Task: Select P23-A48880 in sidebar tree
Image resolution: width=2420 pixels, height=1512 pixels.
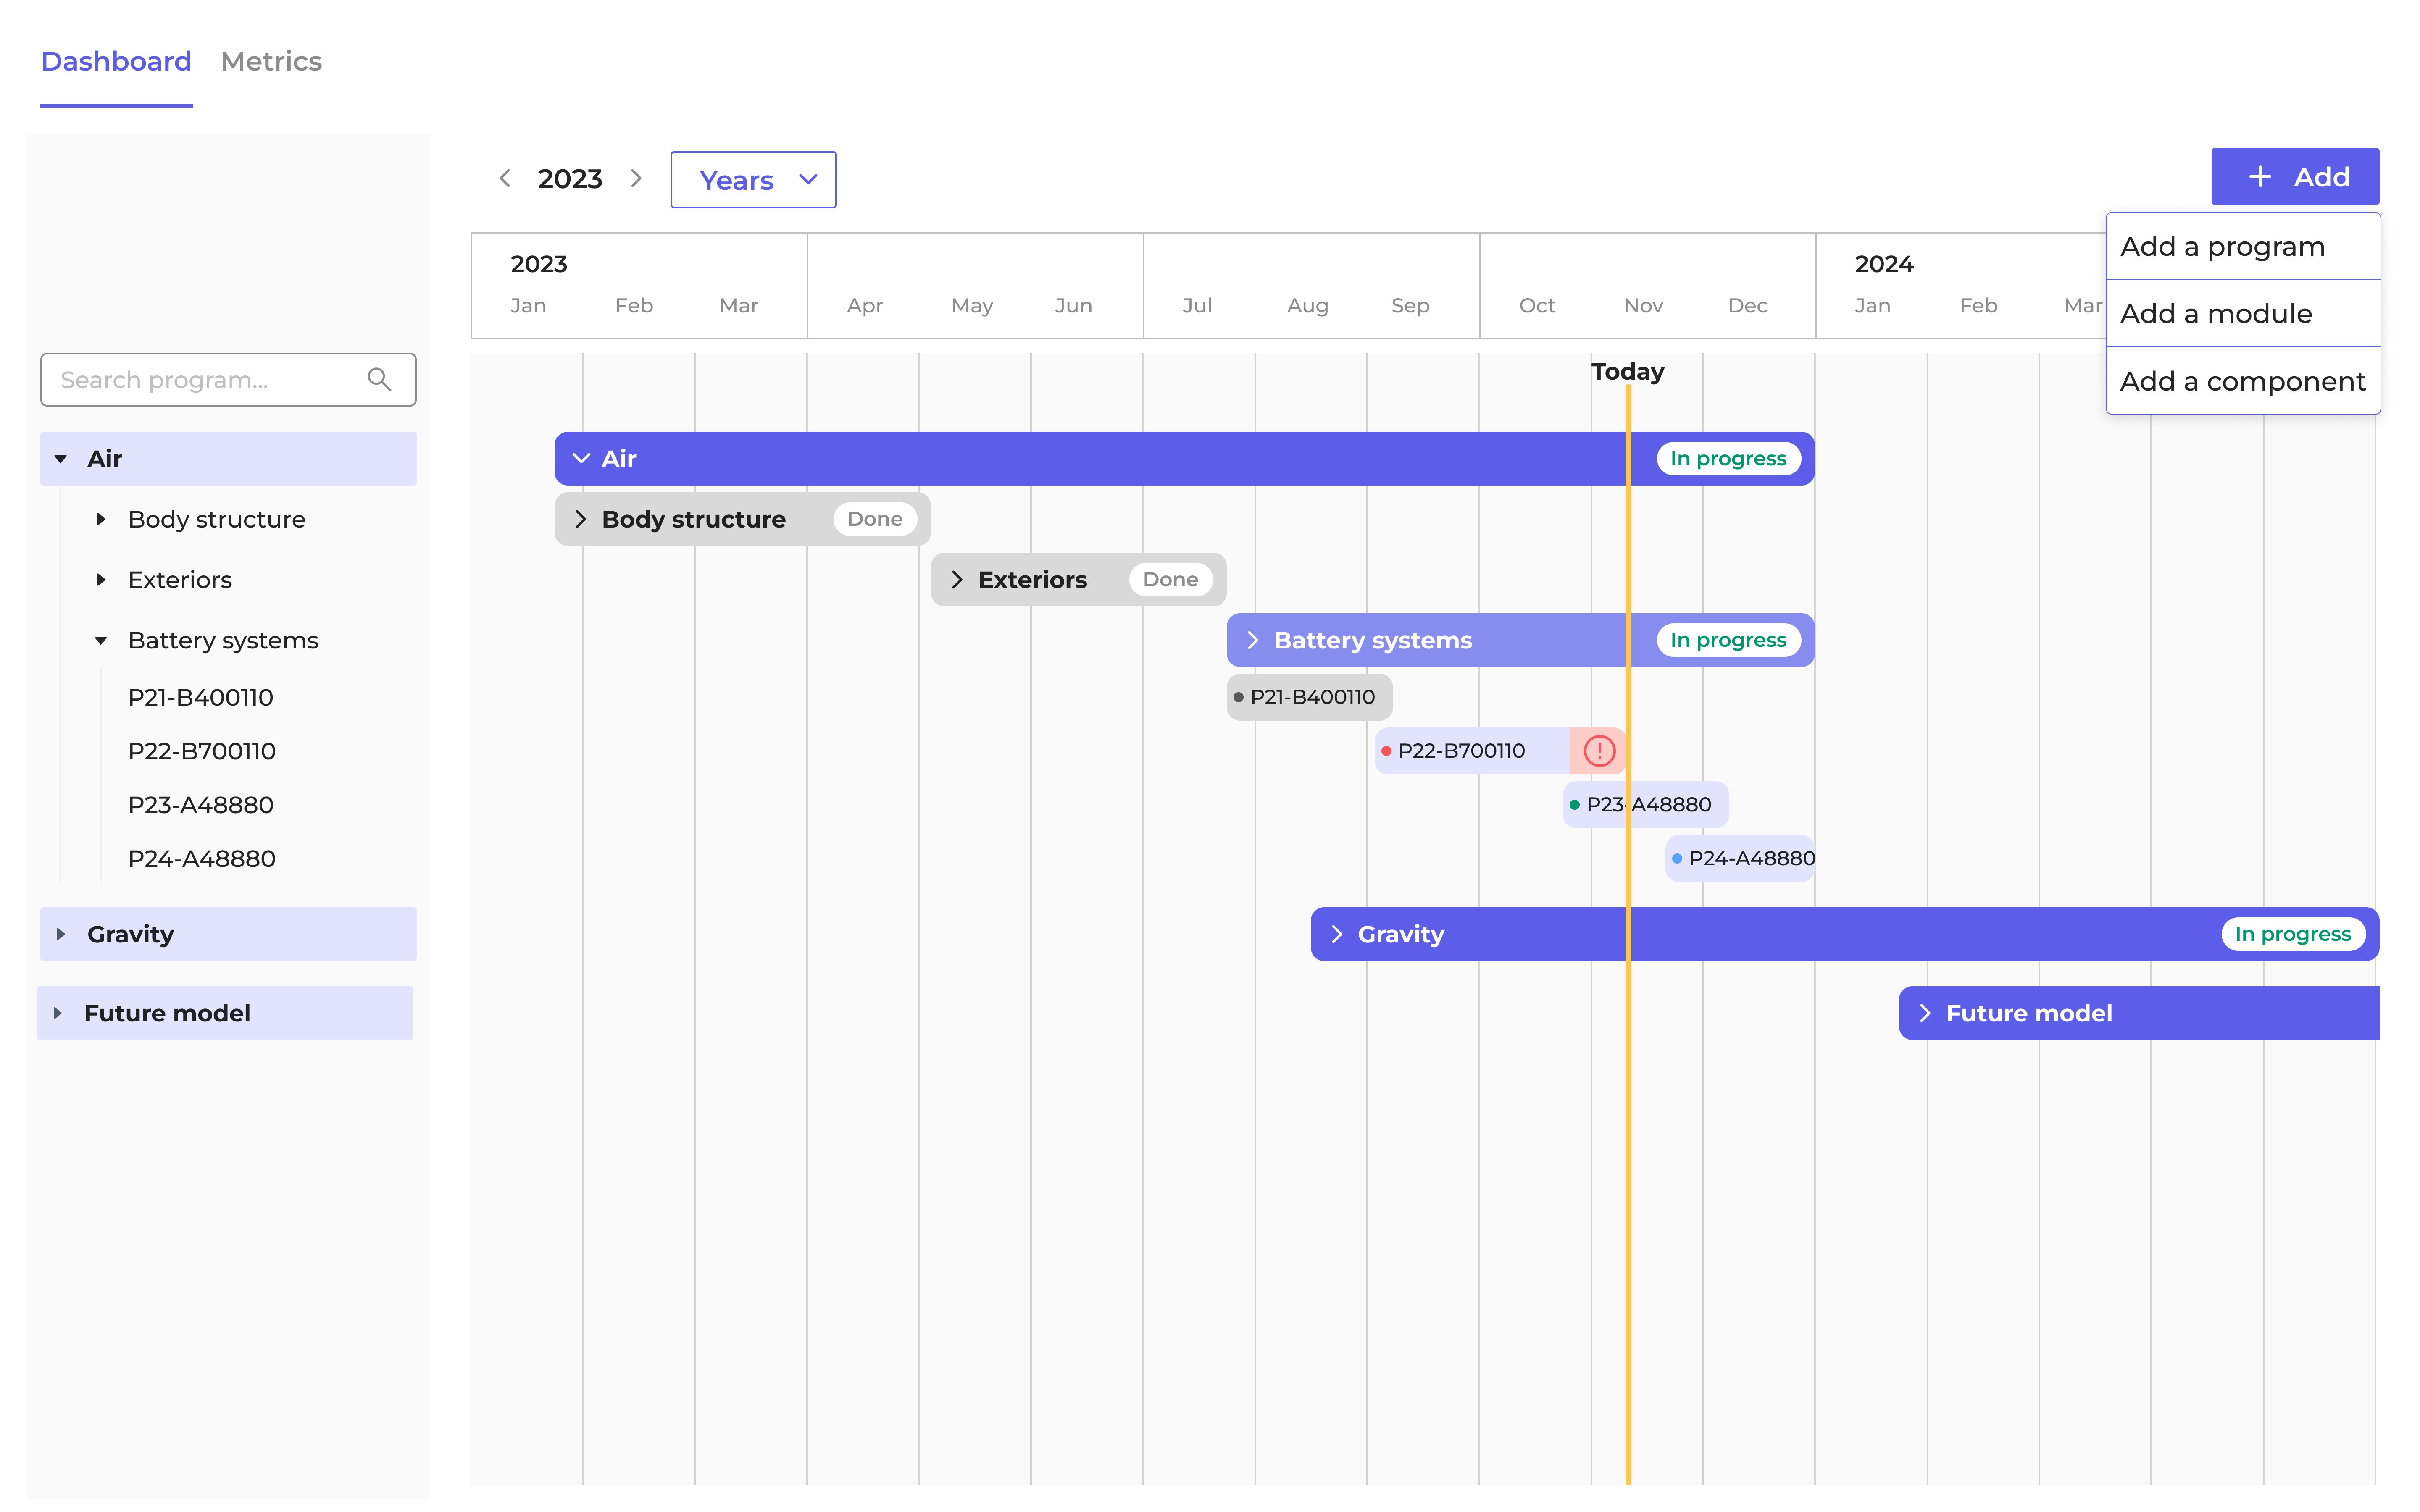Action: [200, 805]
